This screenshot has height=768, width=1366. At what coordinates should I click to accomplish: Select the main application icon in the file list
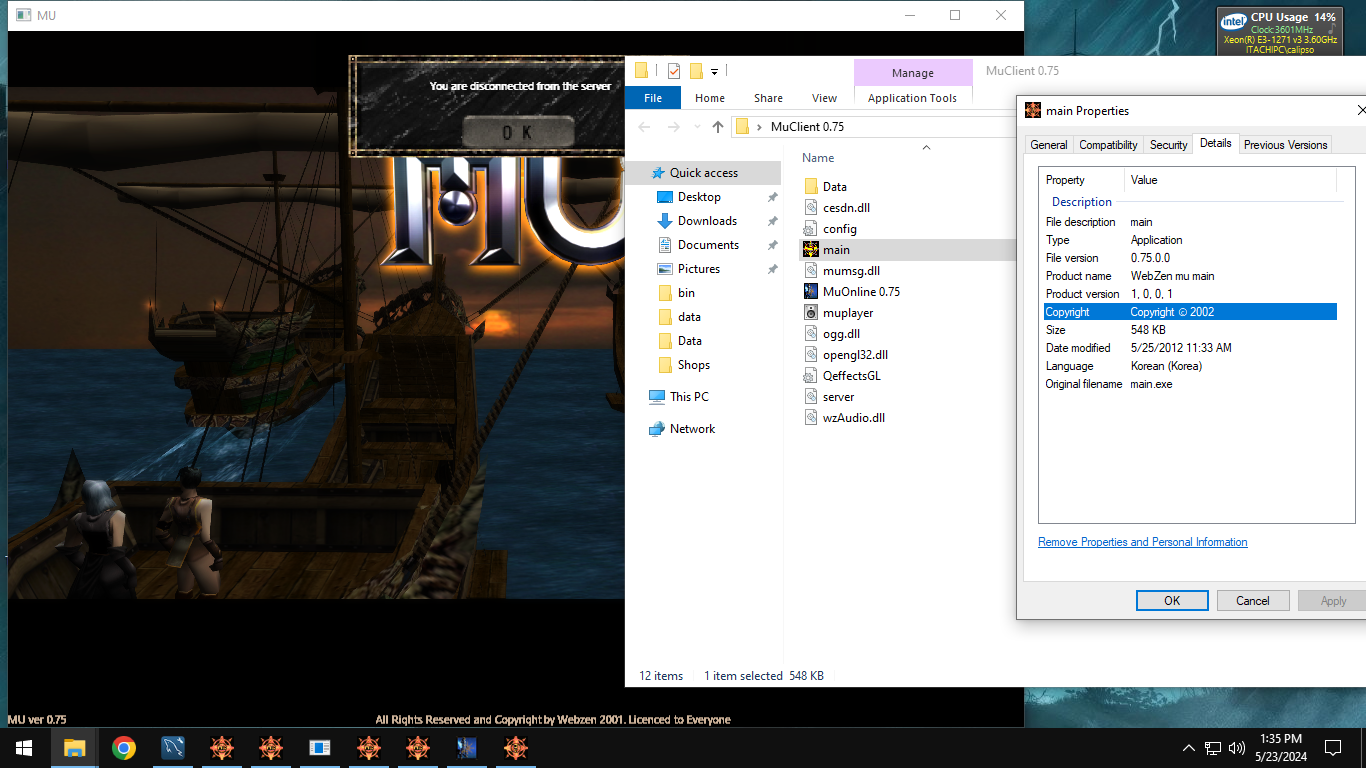pyautogui.click(x=812, y=250)
